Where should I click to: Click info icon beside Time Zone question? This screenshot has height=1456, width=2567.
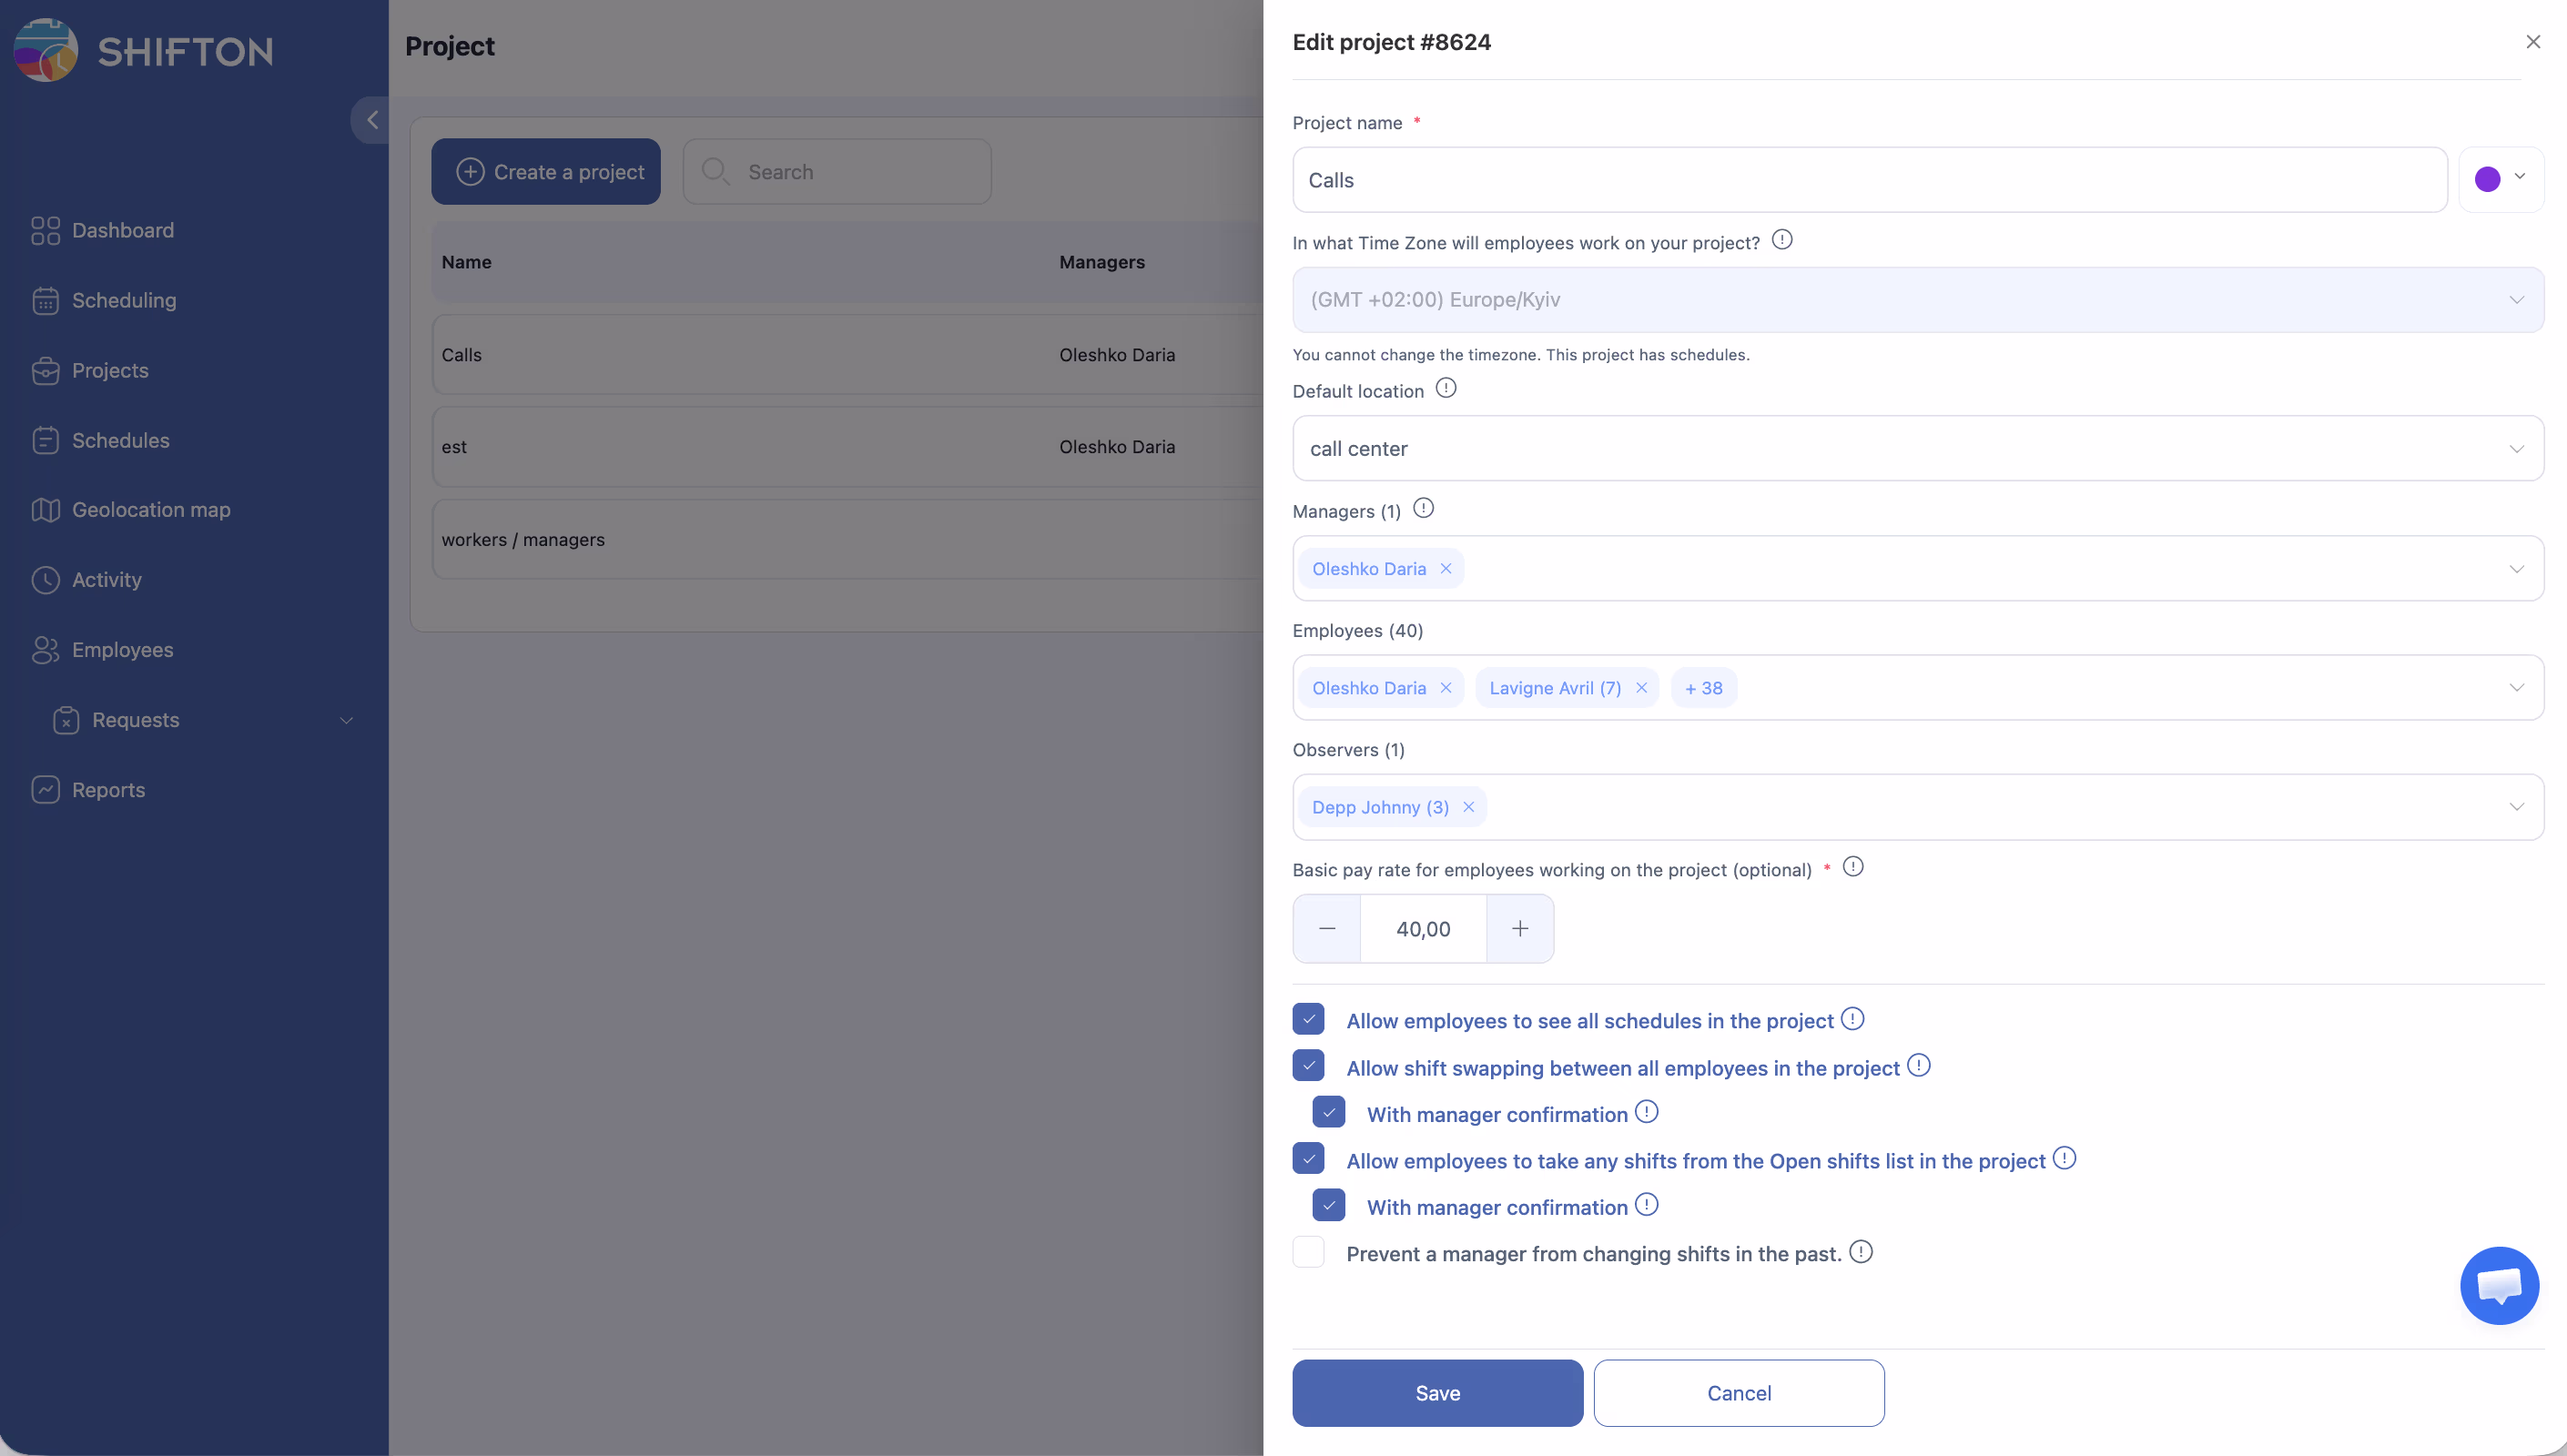pos(1782,240)
